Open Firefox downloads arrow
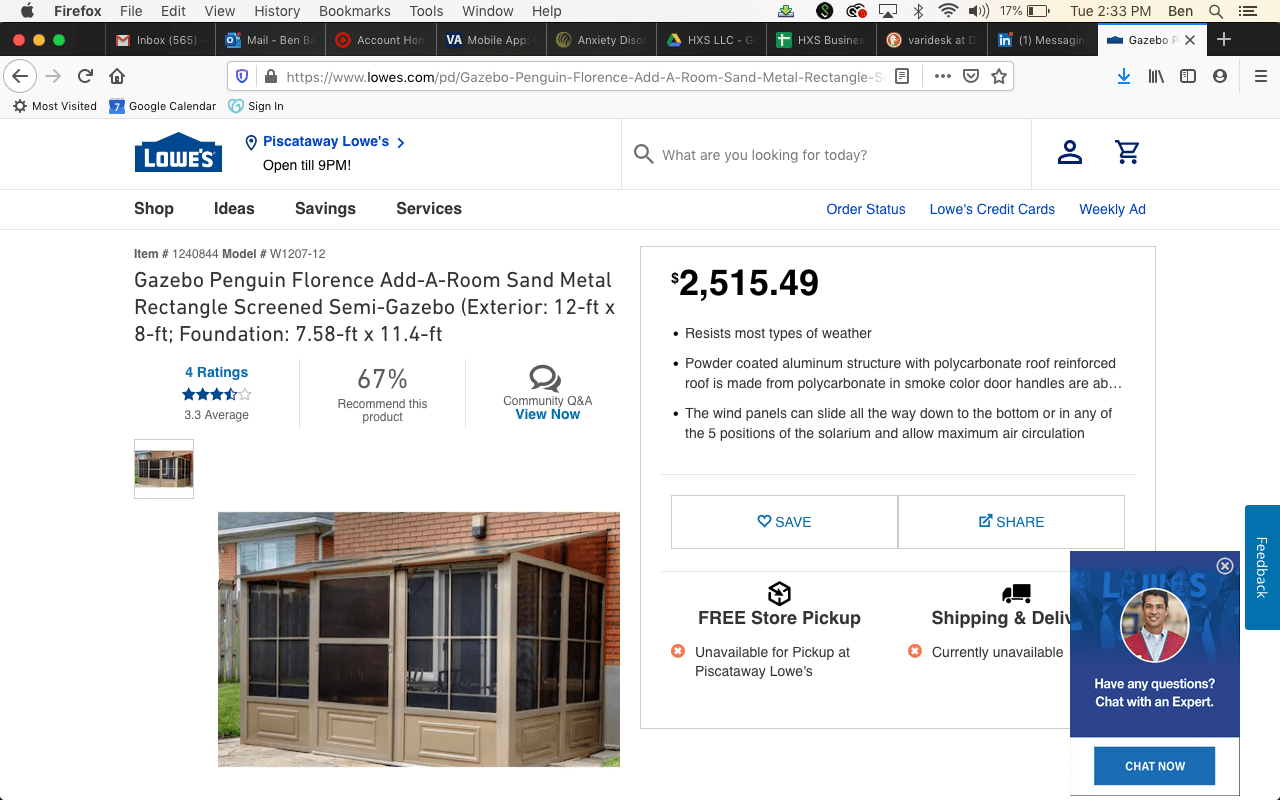 pyautogui.click(x=1124, y=76)
